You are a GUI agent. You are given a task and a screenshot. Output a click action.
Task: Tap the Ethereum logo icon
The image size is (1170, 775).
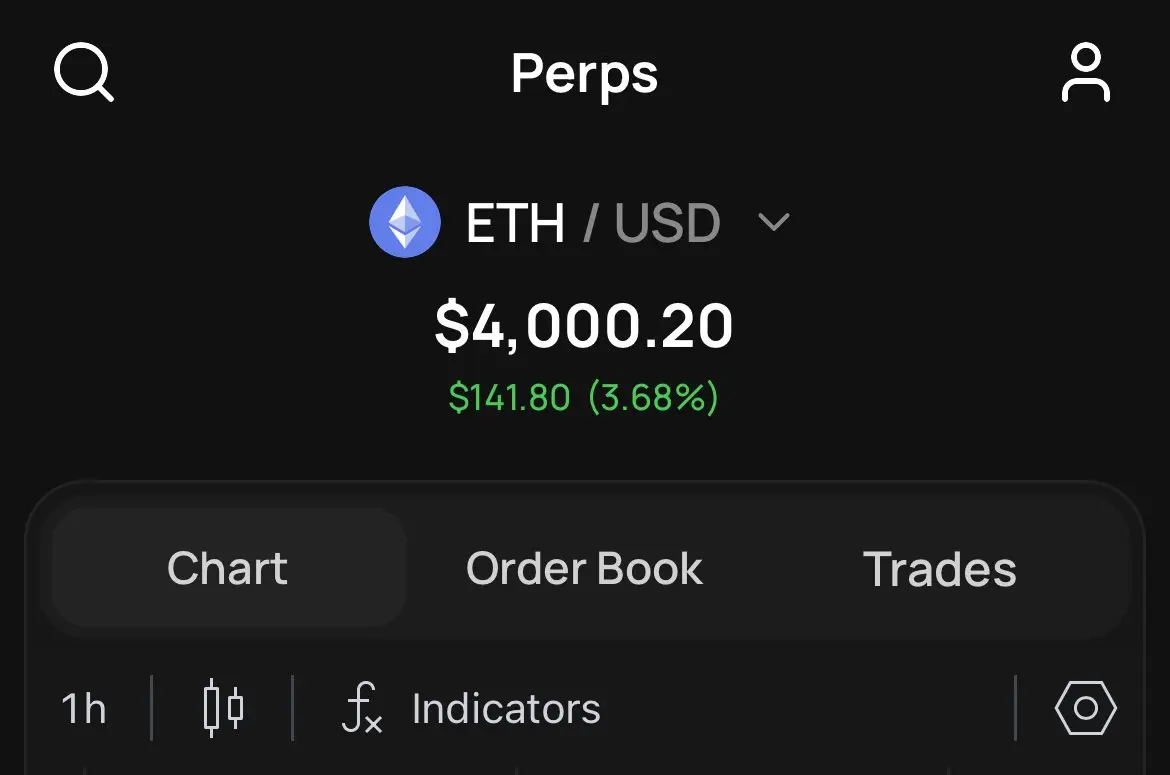click(x=405, y=222)
